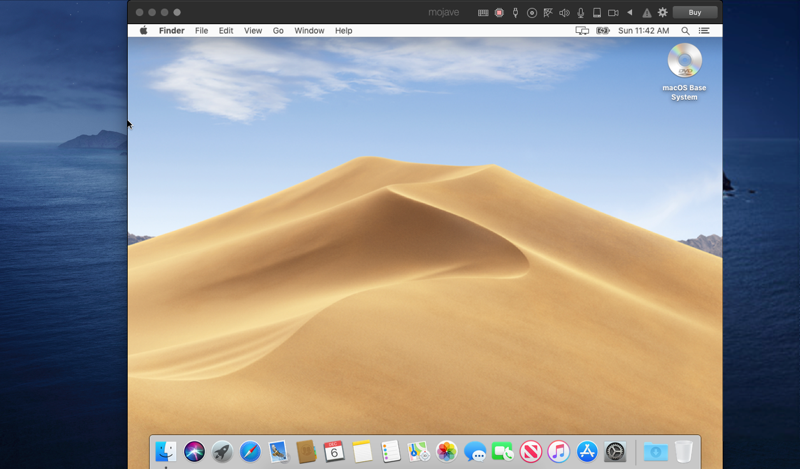
Task: Click the warning triangle icon in the VM toolbar
Action: pos(646,13)
